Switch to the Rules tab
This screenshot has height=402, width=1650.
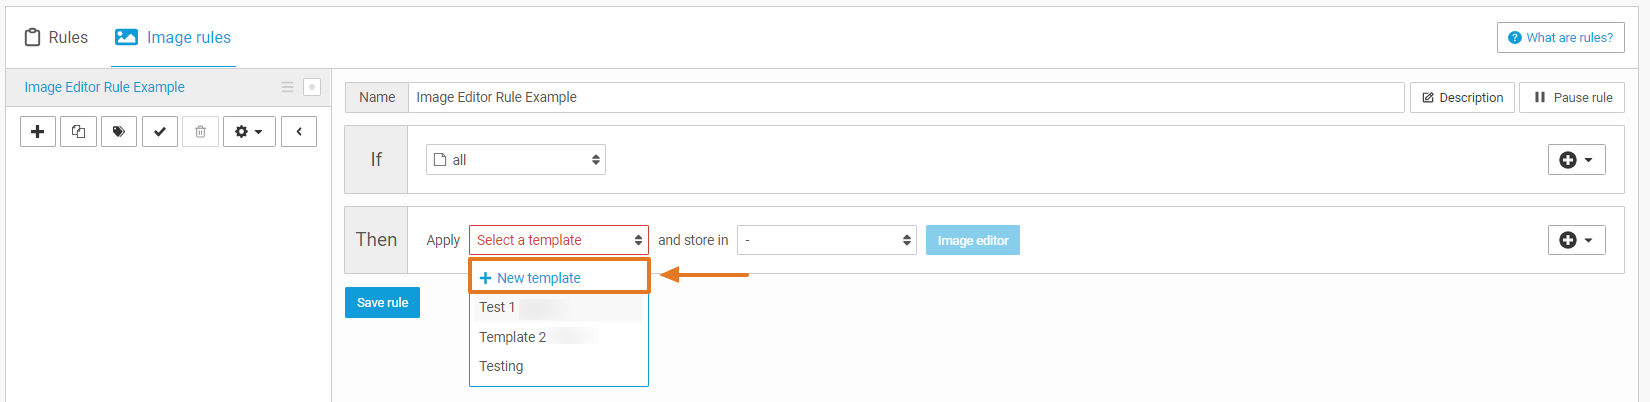(x=56, y=38)
